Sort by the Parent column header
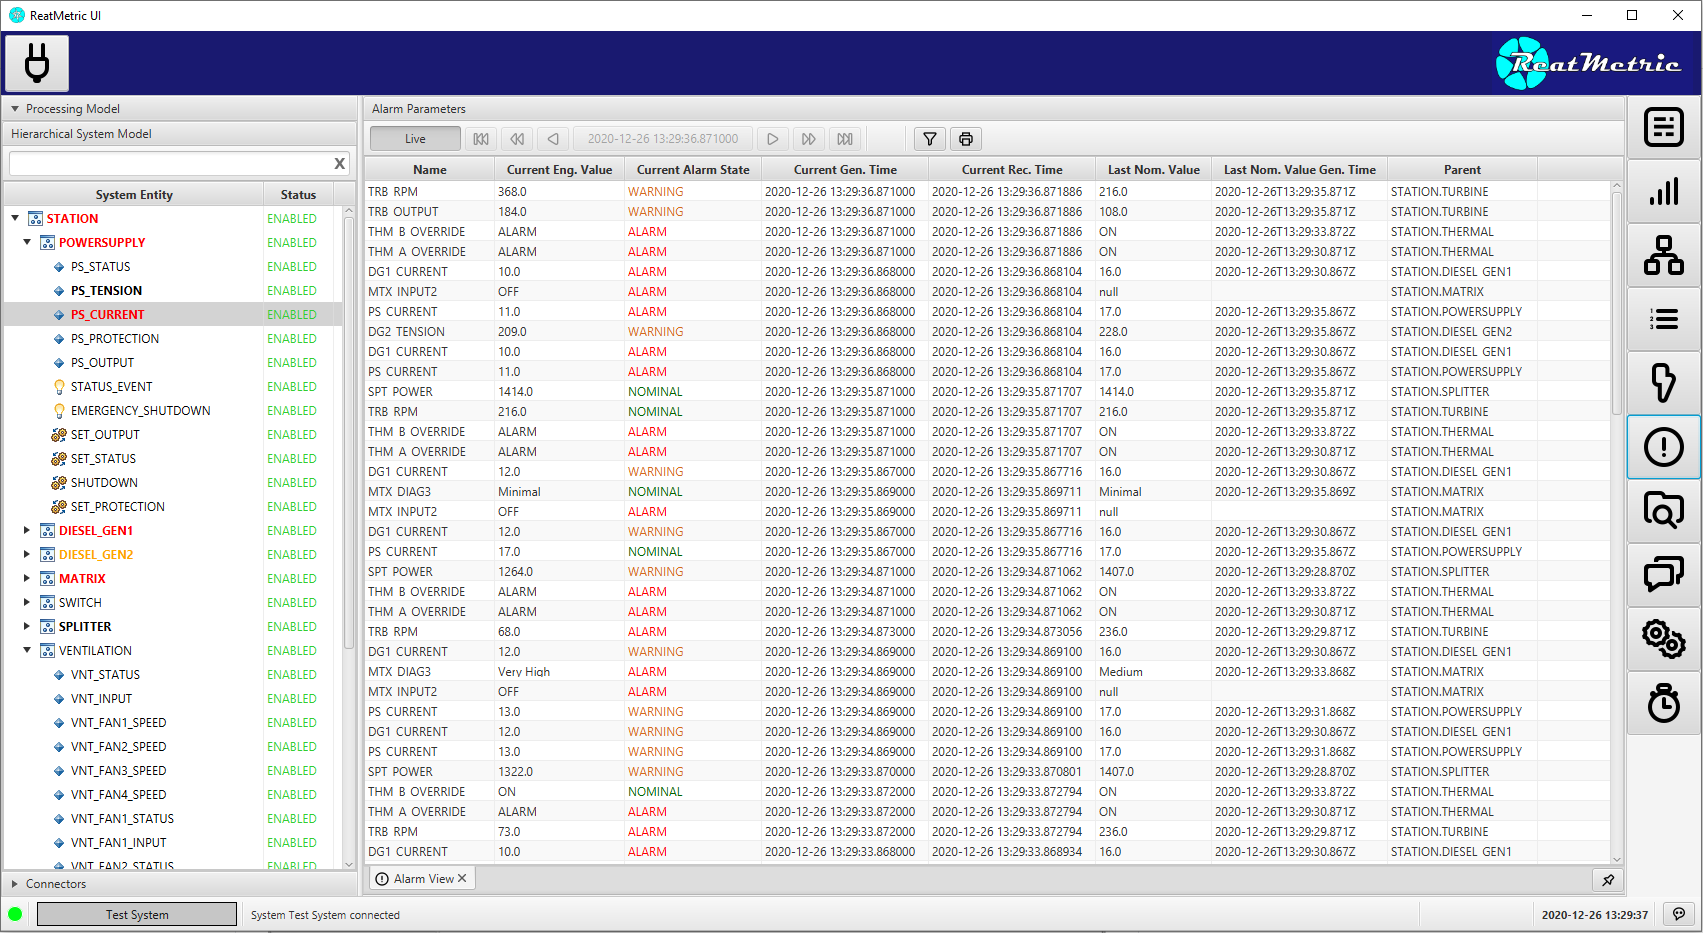1703x933 pixels. (x=1462, y=169)
